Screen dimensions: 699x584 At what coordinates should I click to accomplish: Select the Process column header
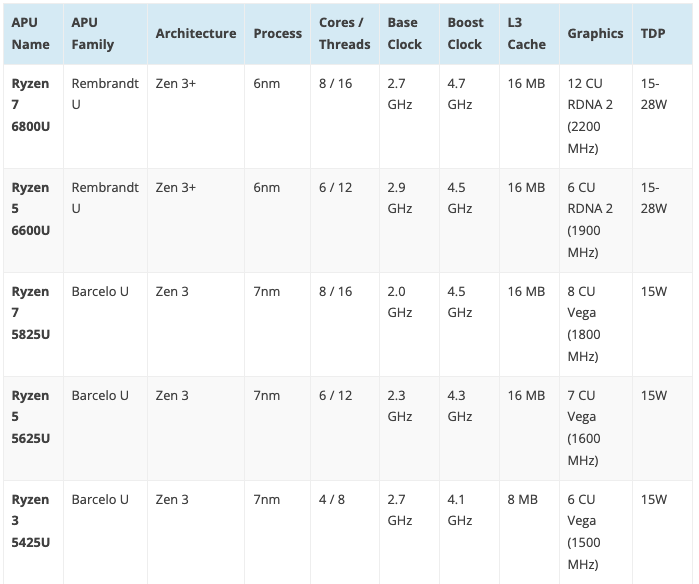[x=278, y=33]
